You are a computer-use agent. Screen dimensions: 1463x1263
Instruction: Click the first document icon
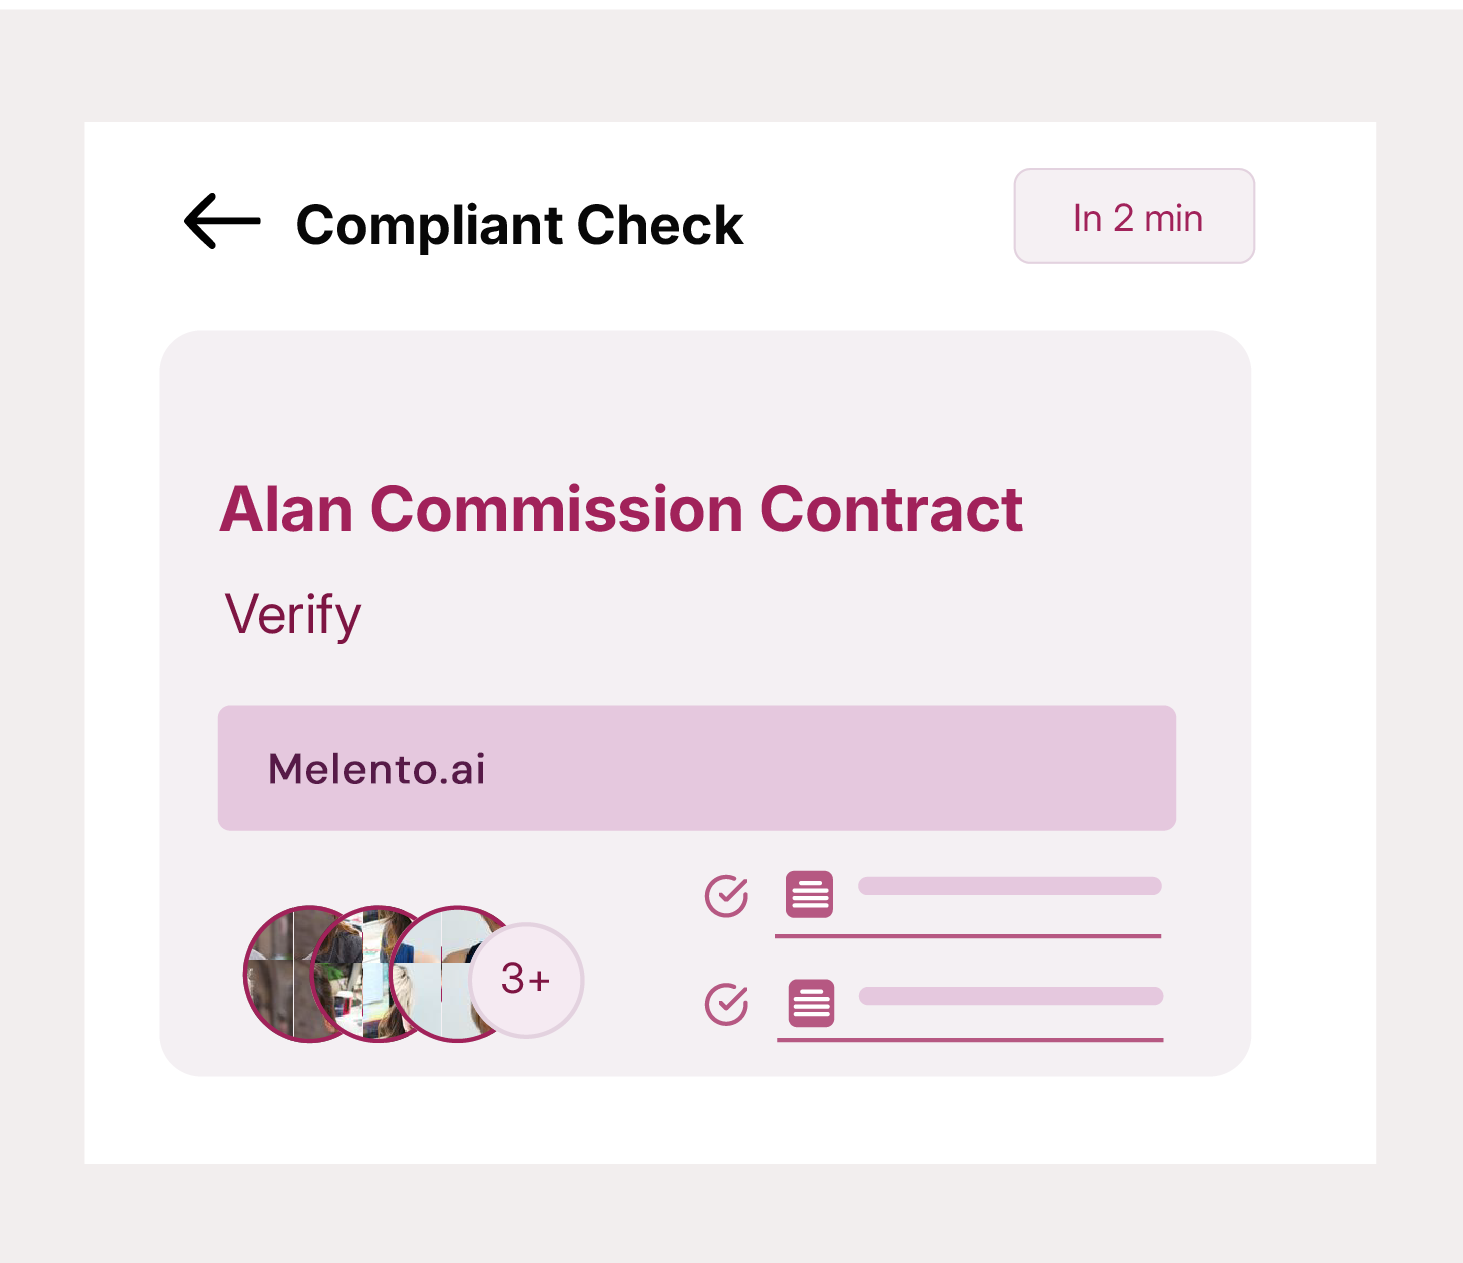pos(809,894)
